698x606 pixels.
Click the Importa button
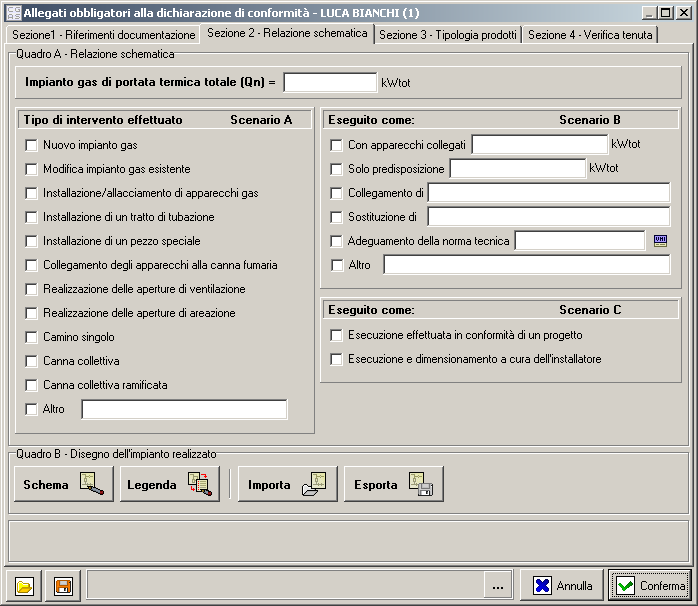(x=288, y=484)
